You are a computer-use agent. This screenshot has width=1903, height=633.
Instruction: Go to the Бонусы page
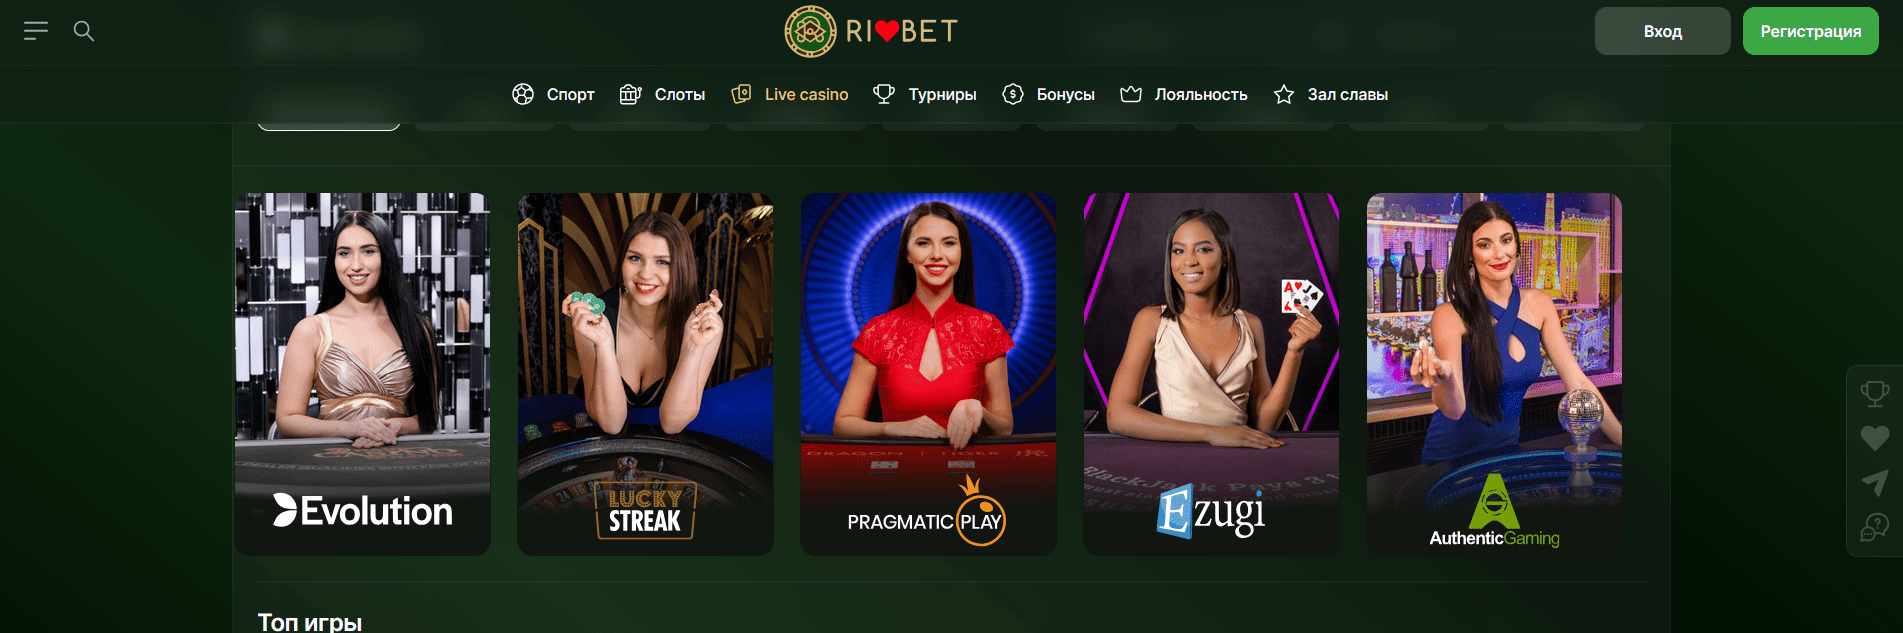[1049, 94]
